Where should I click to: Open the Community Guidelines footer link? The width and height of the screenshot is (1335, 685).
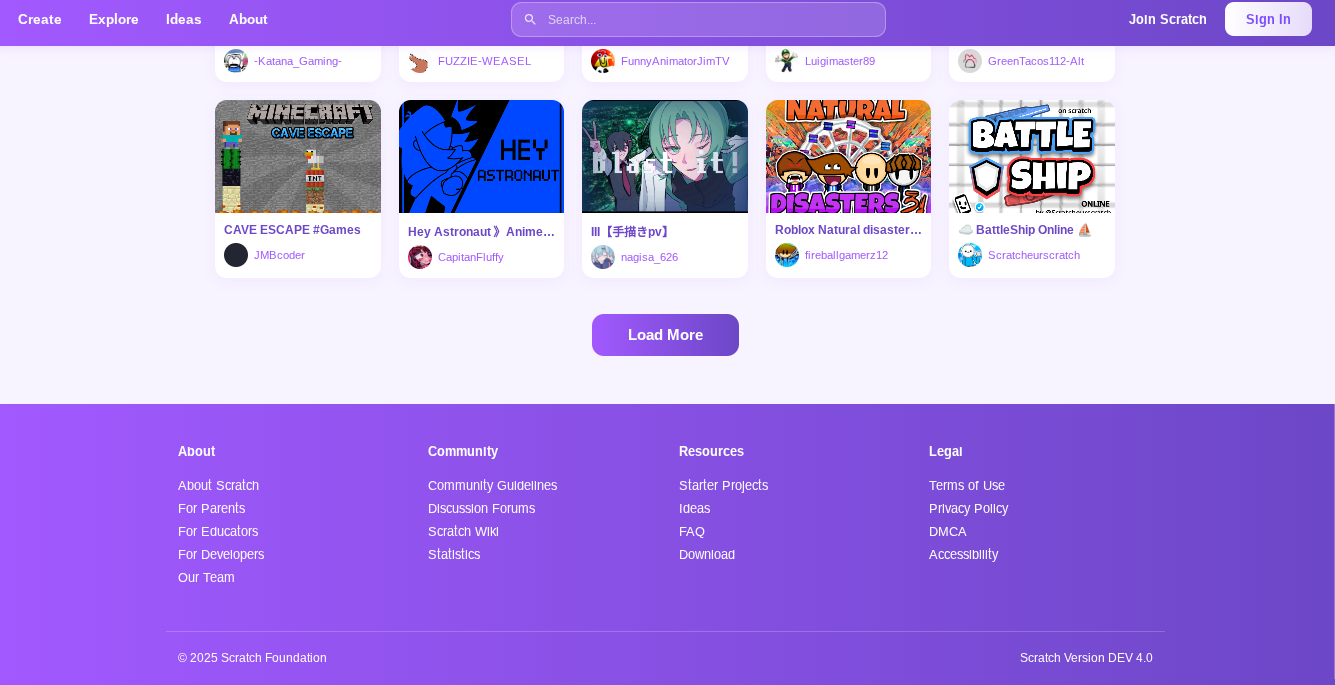493,485
